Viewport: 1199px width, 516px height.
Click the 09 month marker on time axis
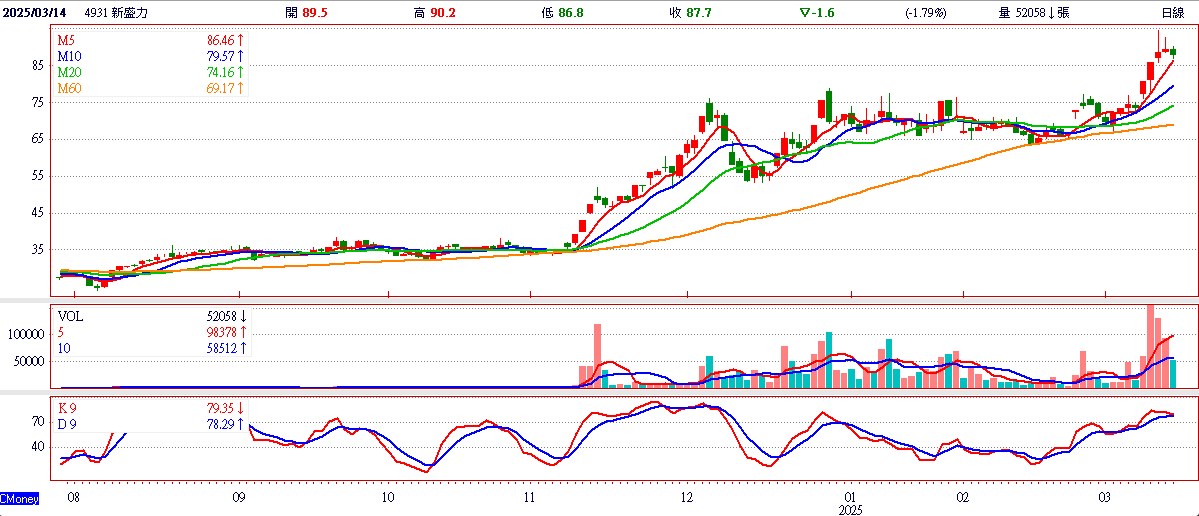[239, 498]
